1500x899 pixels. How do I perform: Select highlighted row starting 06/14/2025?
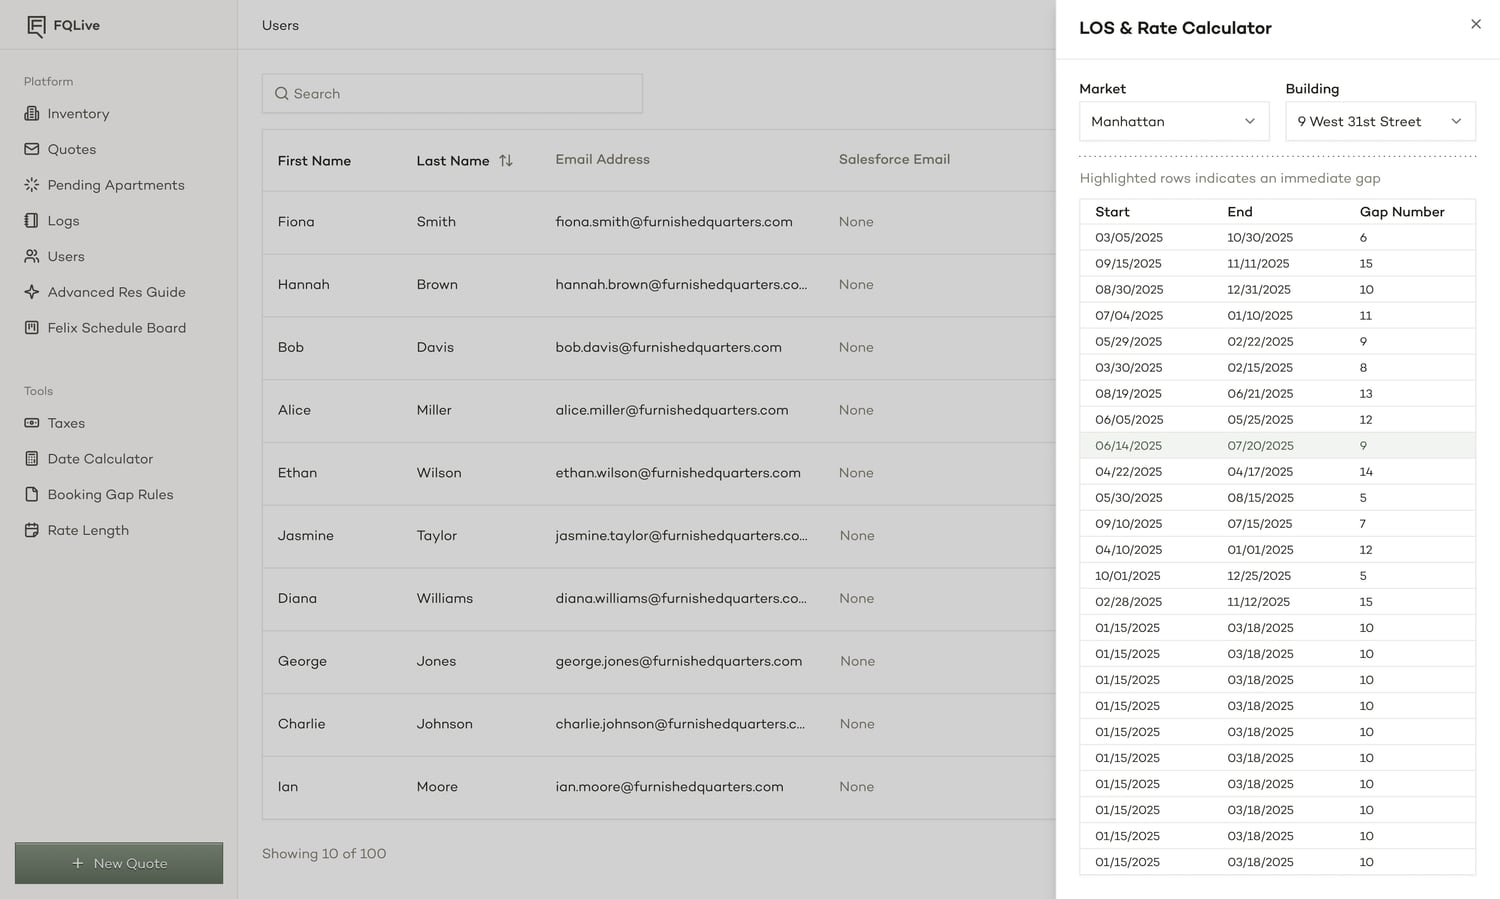[1277, 445]
